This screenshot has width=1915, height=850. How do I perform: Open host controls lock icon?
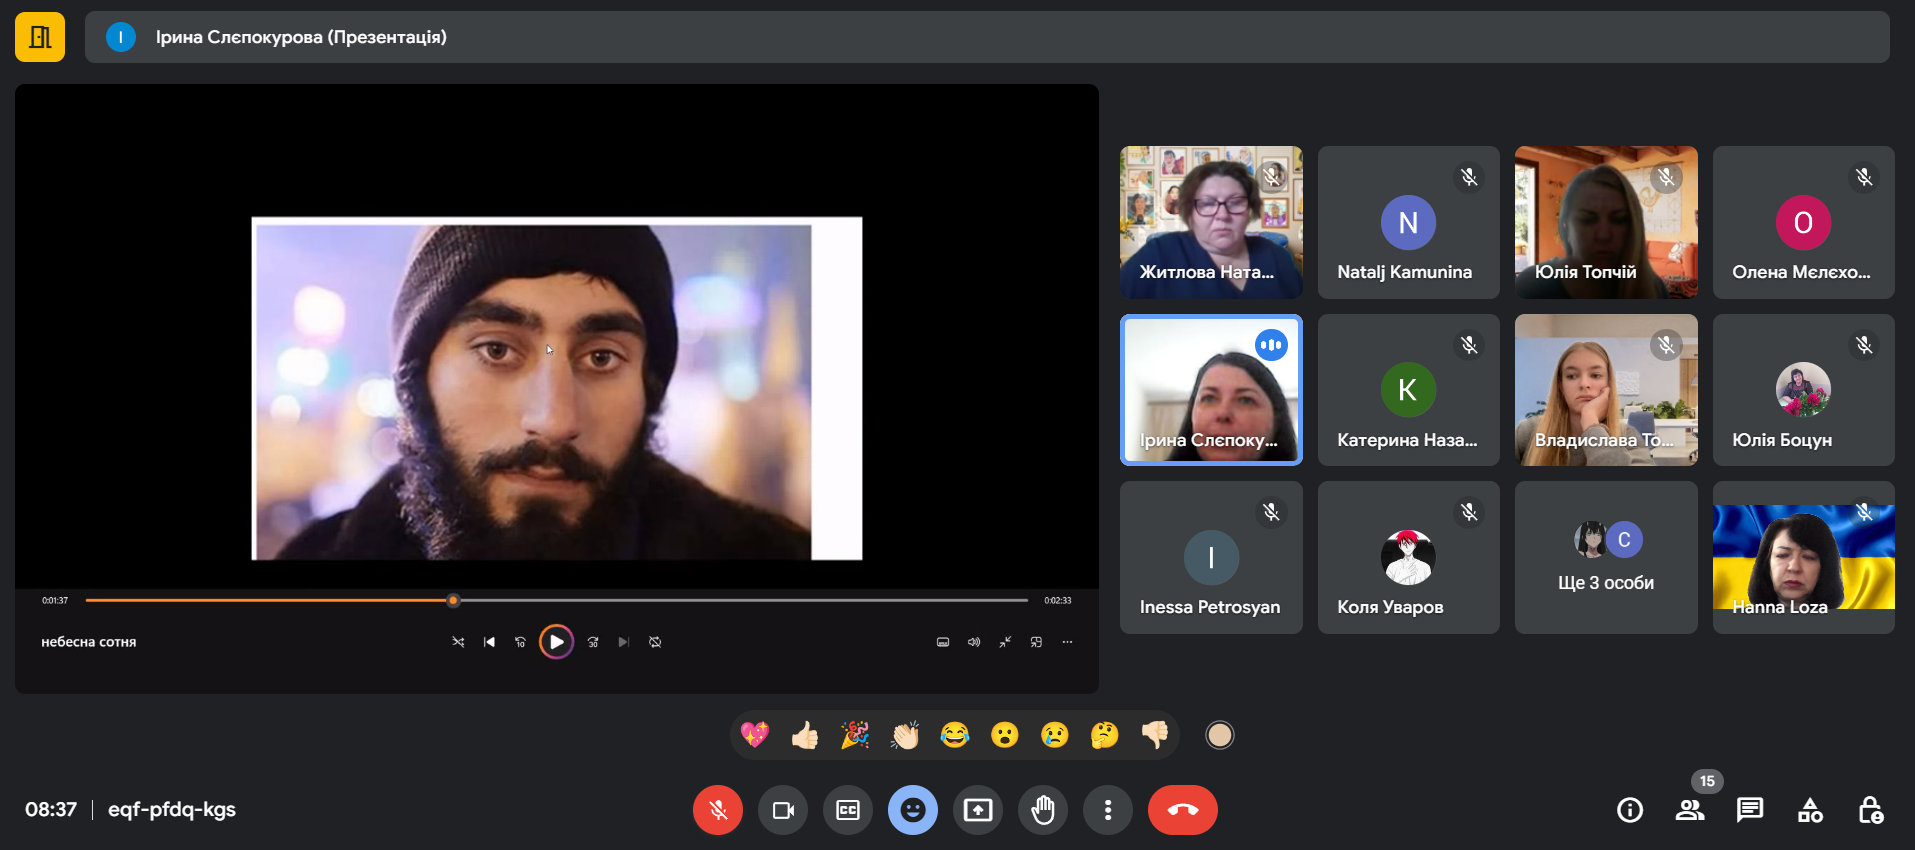coord(1870,810)
